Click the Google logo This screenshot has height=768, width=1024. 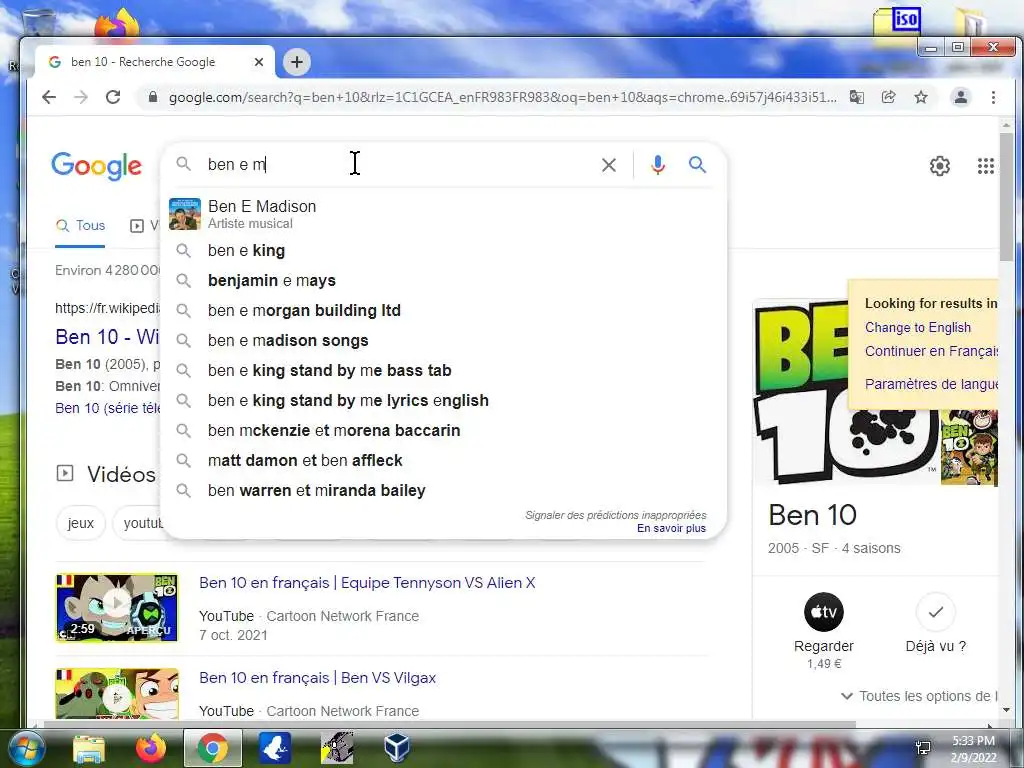tap(96, 166)
